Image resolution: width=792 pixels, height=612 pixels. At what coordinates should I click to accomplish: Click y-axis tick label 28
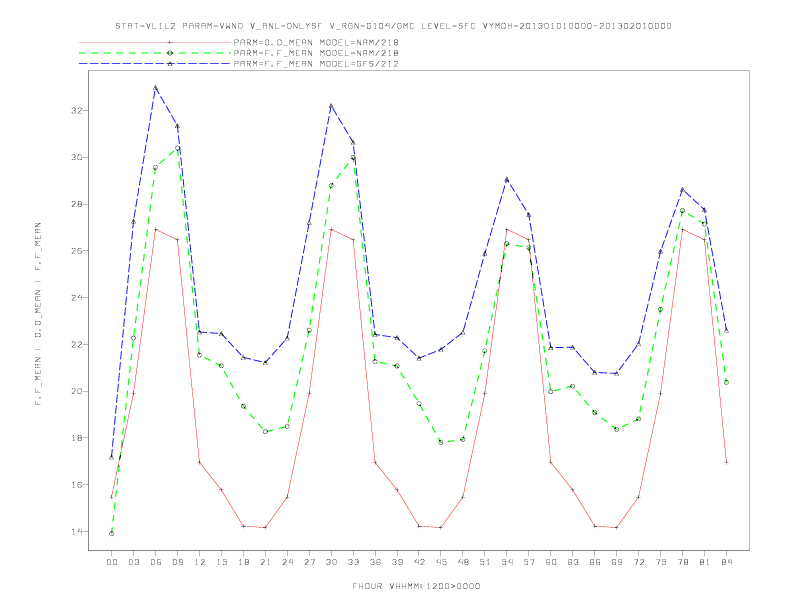[x=77, y=205]
